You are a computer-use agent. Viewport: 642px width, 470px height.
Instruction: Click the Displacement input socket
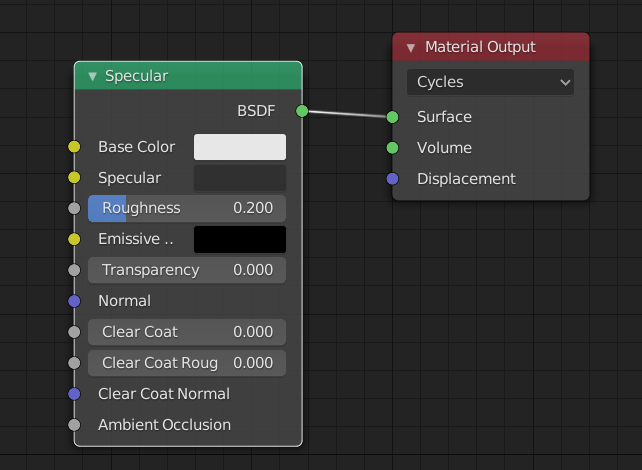(x=392, y=179)
